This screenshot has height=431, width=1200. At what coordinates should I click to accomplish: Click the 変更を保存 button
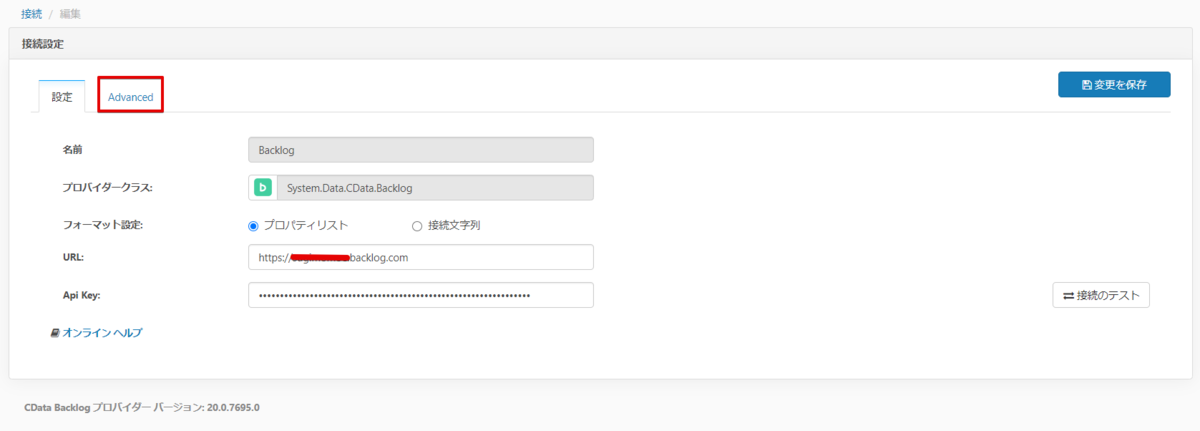[x=1114, y=85]
